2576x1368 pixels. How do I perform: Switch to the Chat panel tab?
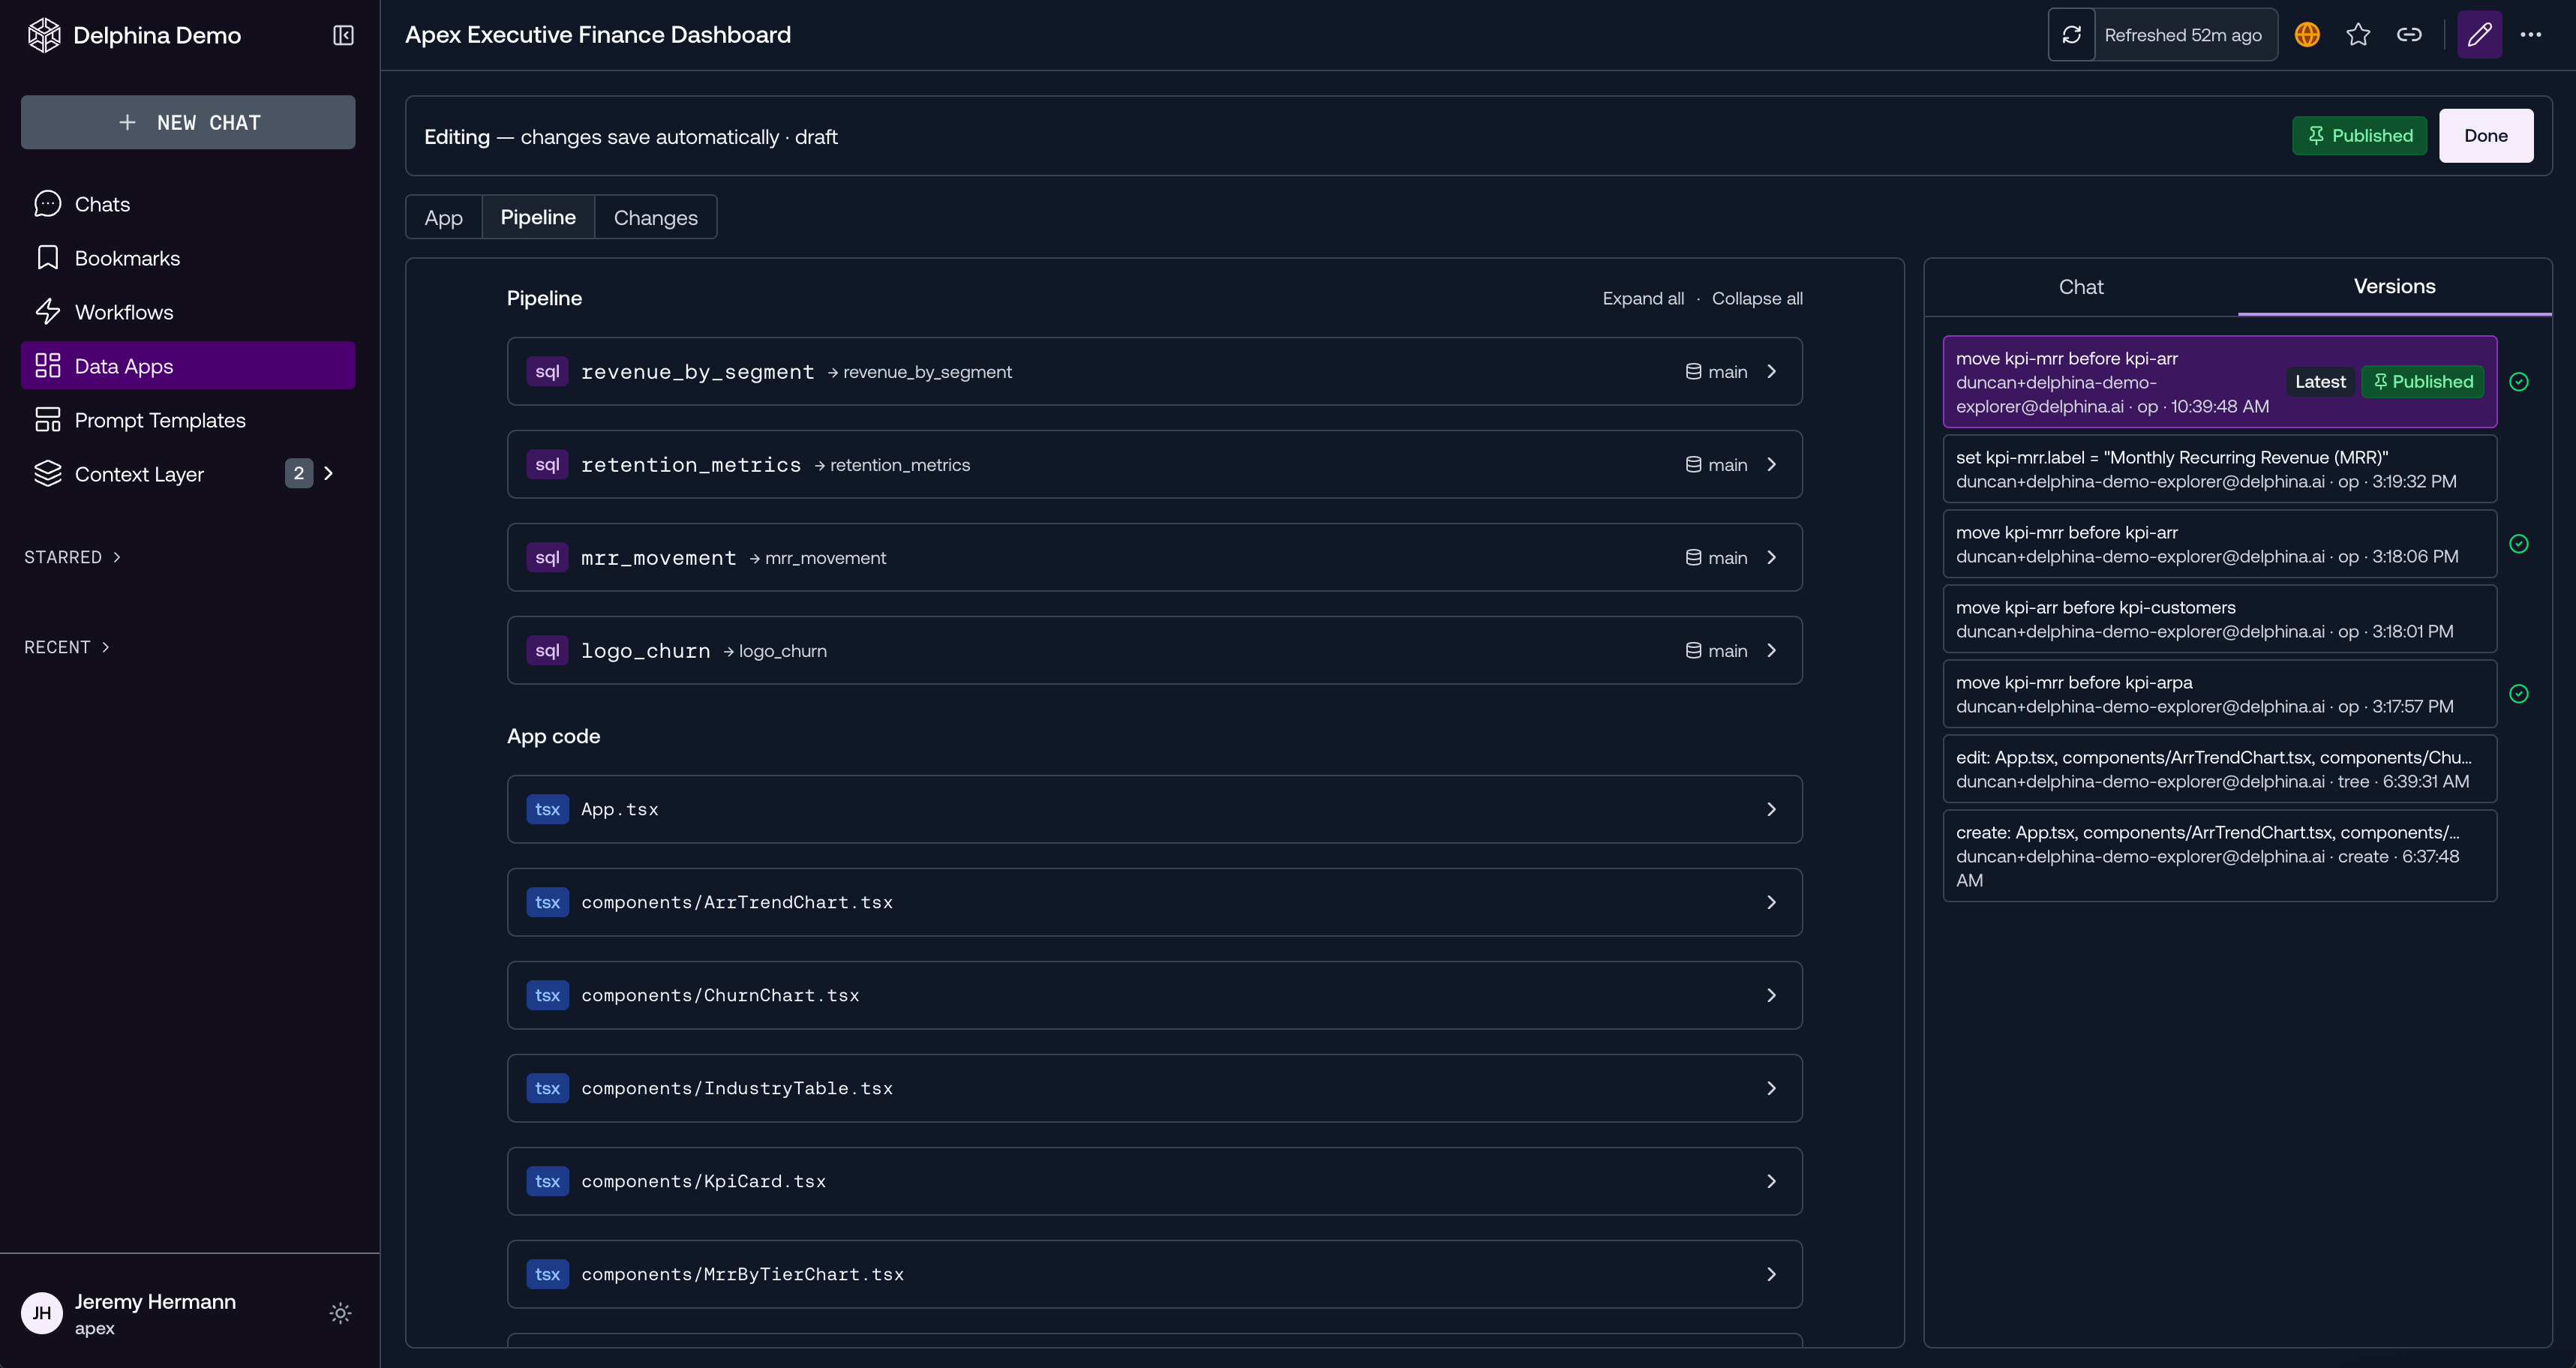(2081, 287)
